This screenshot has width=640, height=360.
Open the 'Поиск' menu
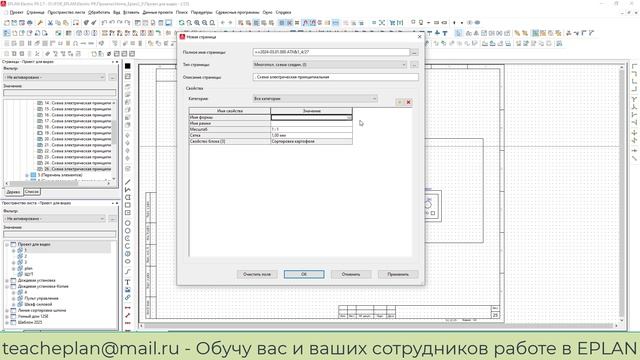182,12
